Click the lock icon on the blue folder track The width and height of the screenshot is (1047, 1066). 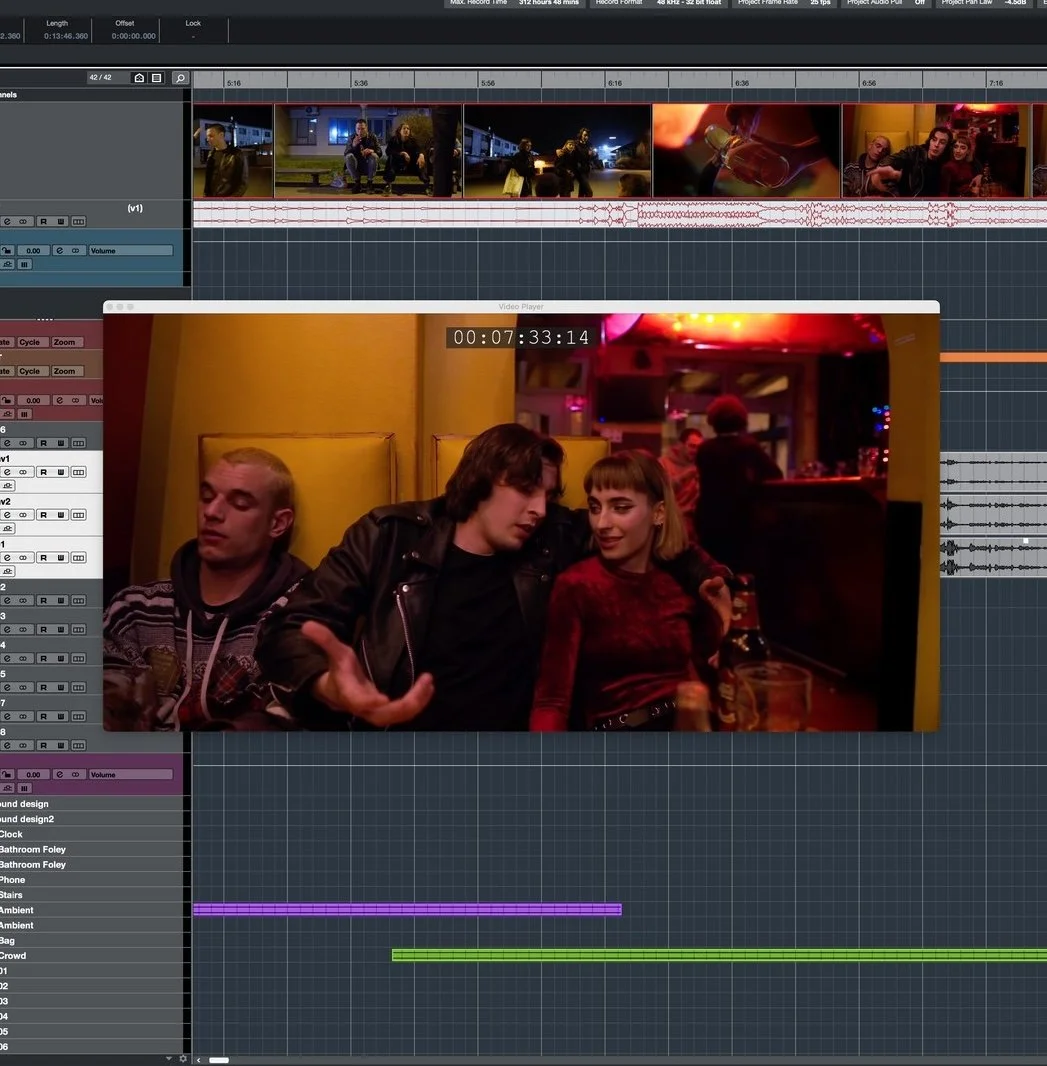[x=7, y=251]
